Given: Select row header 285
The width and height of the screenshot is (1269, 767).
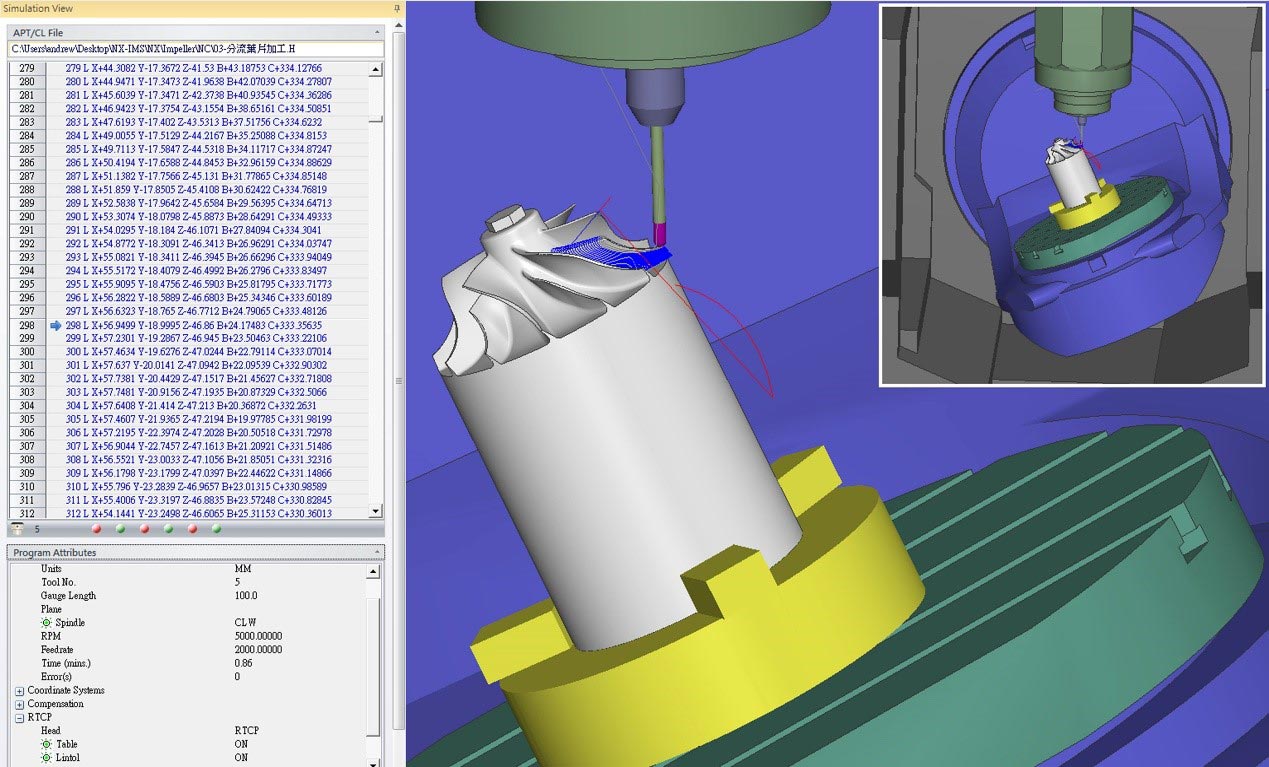Looking at the screenshot, I should (27, 149).
